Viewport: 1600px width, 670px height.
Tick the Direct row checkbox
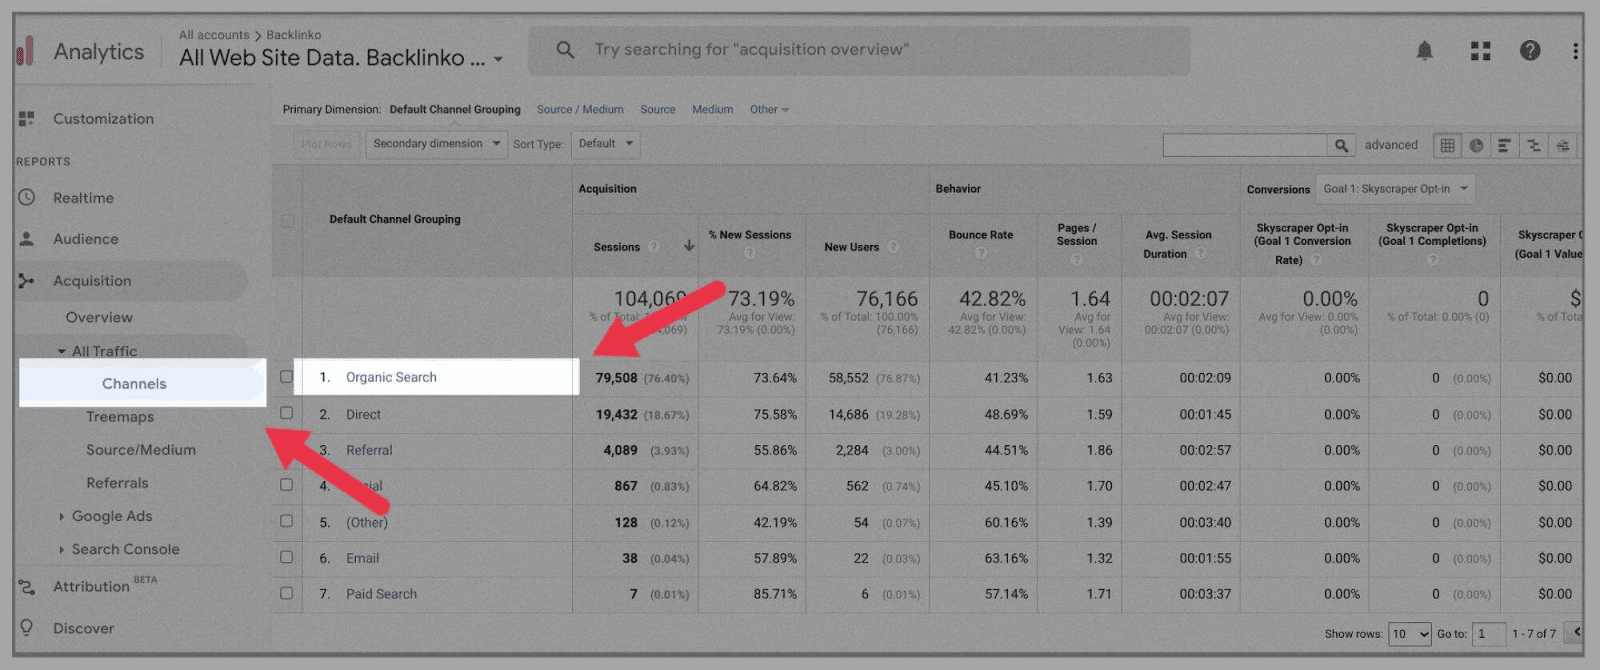[x=287, y=413]
